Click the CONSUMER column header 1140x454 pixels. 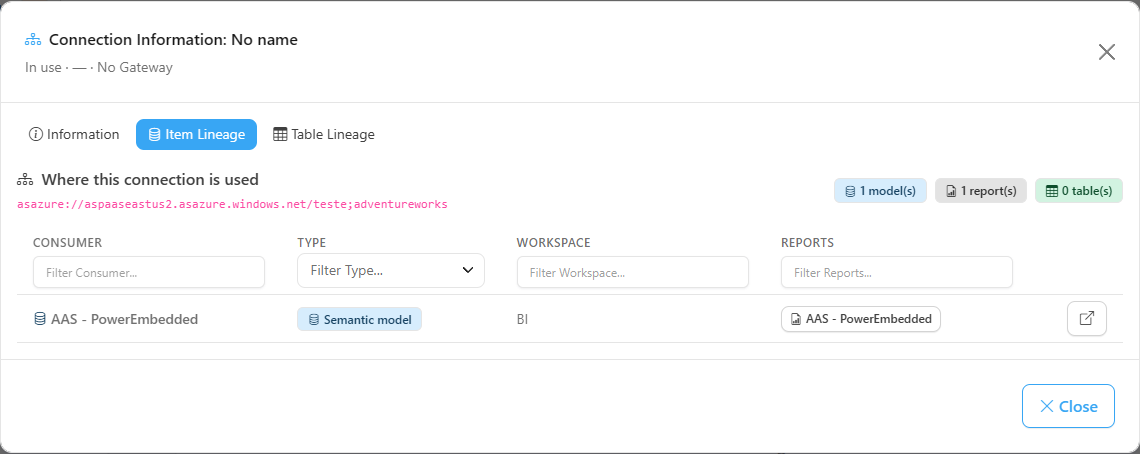[x=68, y=242]
